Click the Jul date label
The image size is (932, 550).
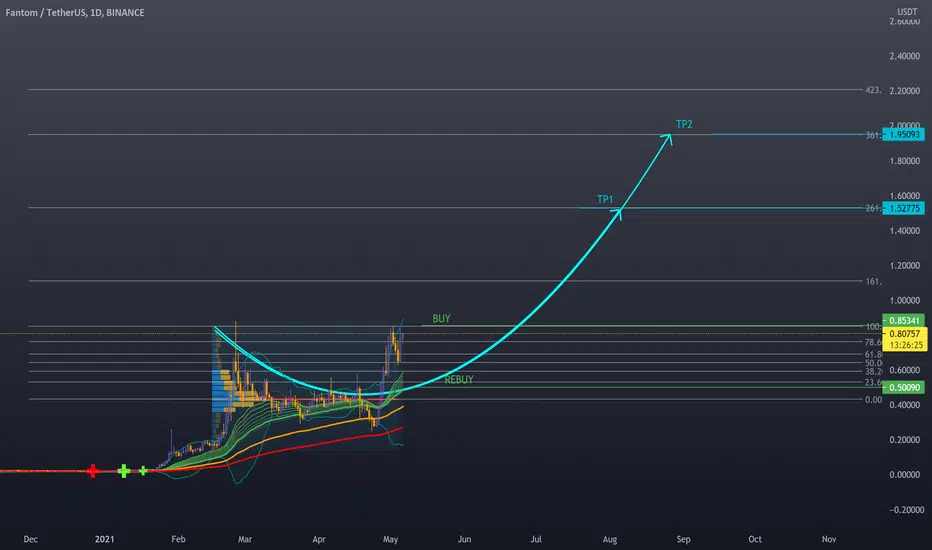[536, 539]
